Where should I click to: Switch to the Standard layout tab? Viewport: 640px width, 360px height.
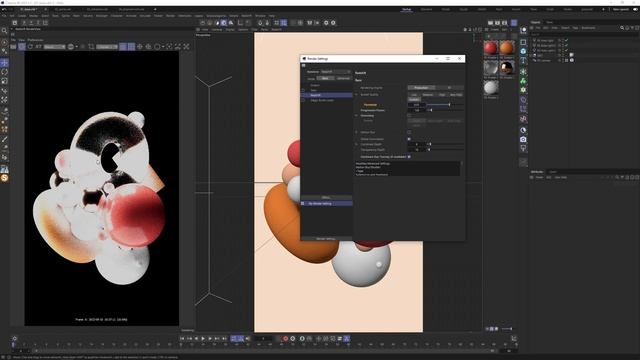coord(426,9)
